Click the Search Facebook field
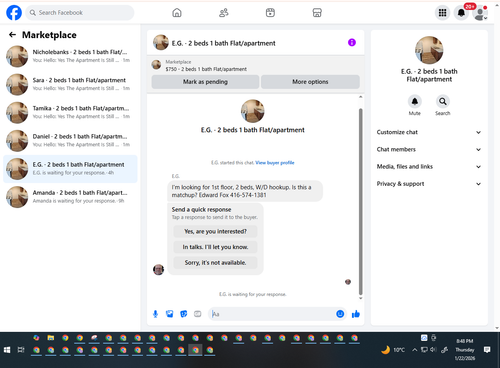 pyautogui.click(x=80, y=13)
